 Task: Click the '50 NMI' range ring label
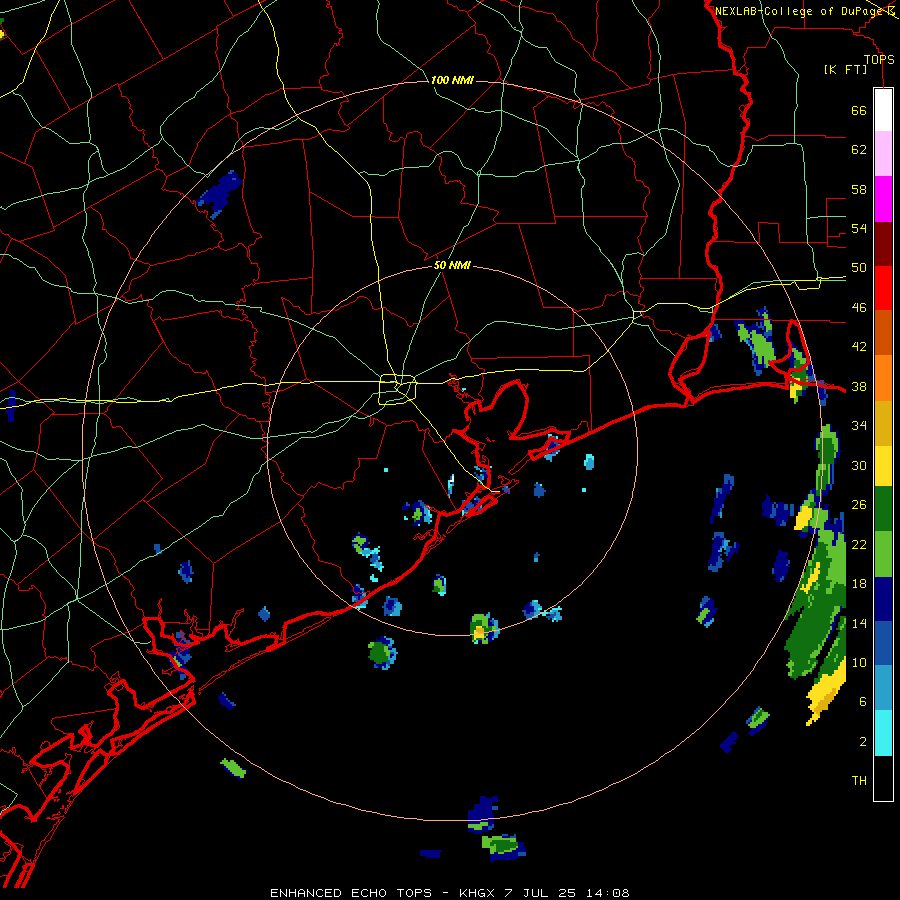pyautogui.click(x=452, y=265)
